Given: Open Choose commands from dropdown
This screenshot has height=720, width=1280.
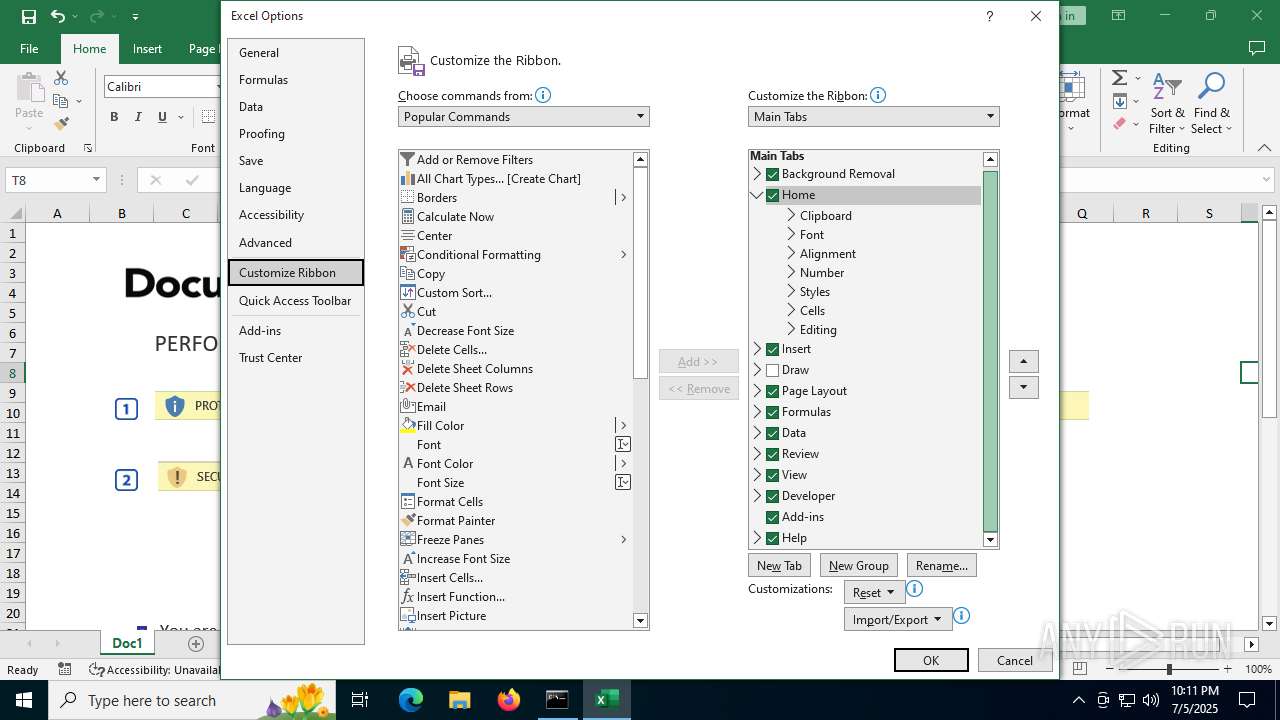Looking at the screenshot, I should coord(524,117).
